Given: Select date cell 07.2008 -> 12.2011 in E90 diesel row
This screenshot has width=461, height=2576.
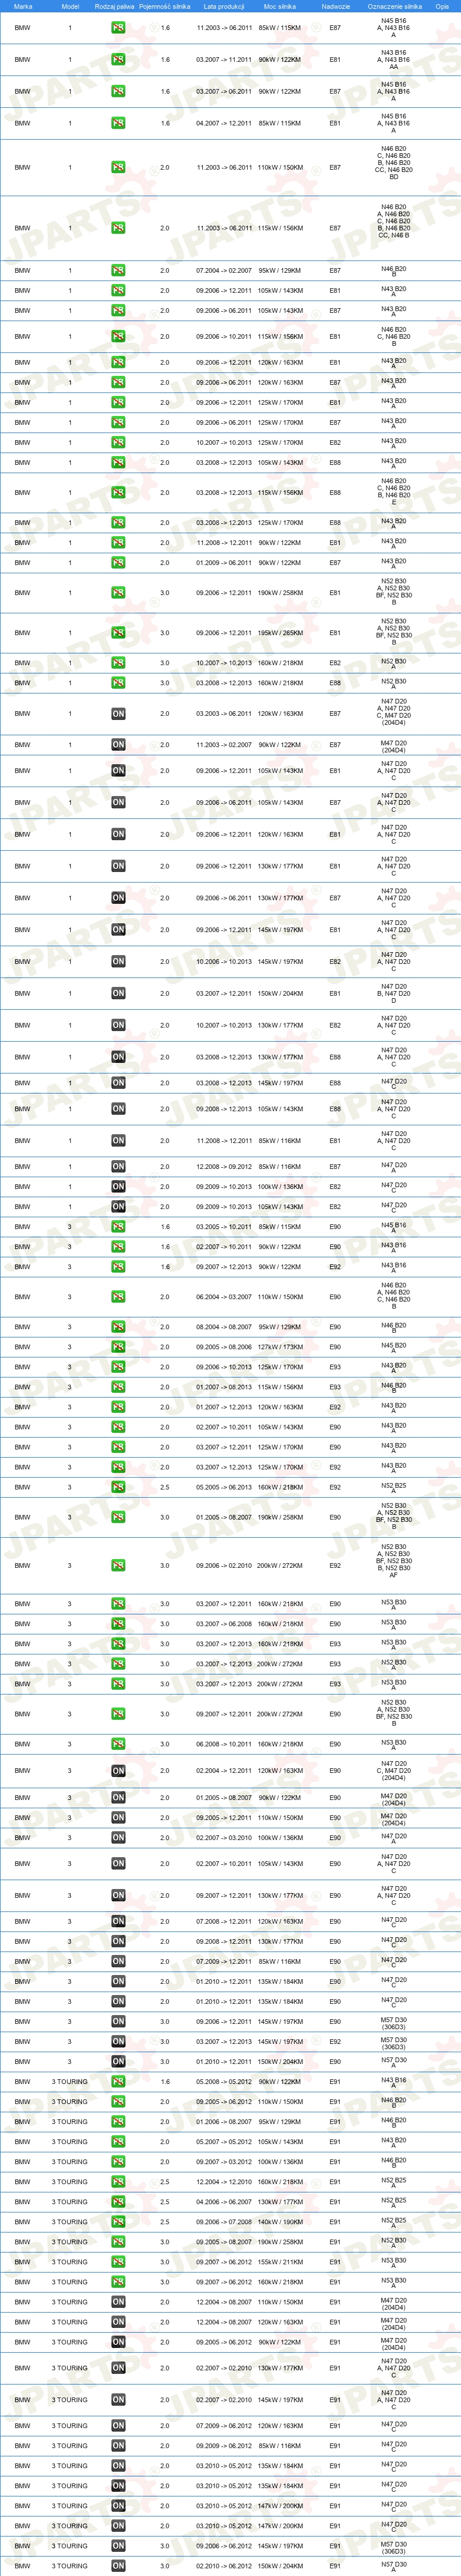Looking at the screenshot, I should [x=224, y=1921].
